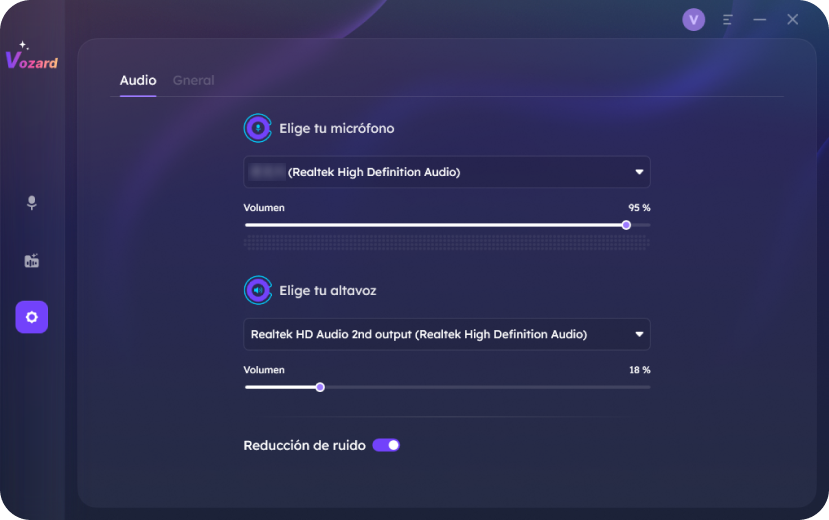The width and height of the screenshot is (829, 520).
Task: Open the microphone voice changer sidebar icon
Action: tap(32, 202)
